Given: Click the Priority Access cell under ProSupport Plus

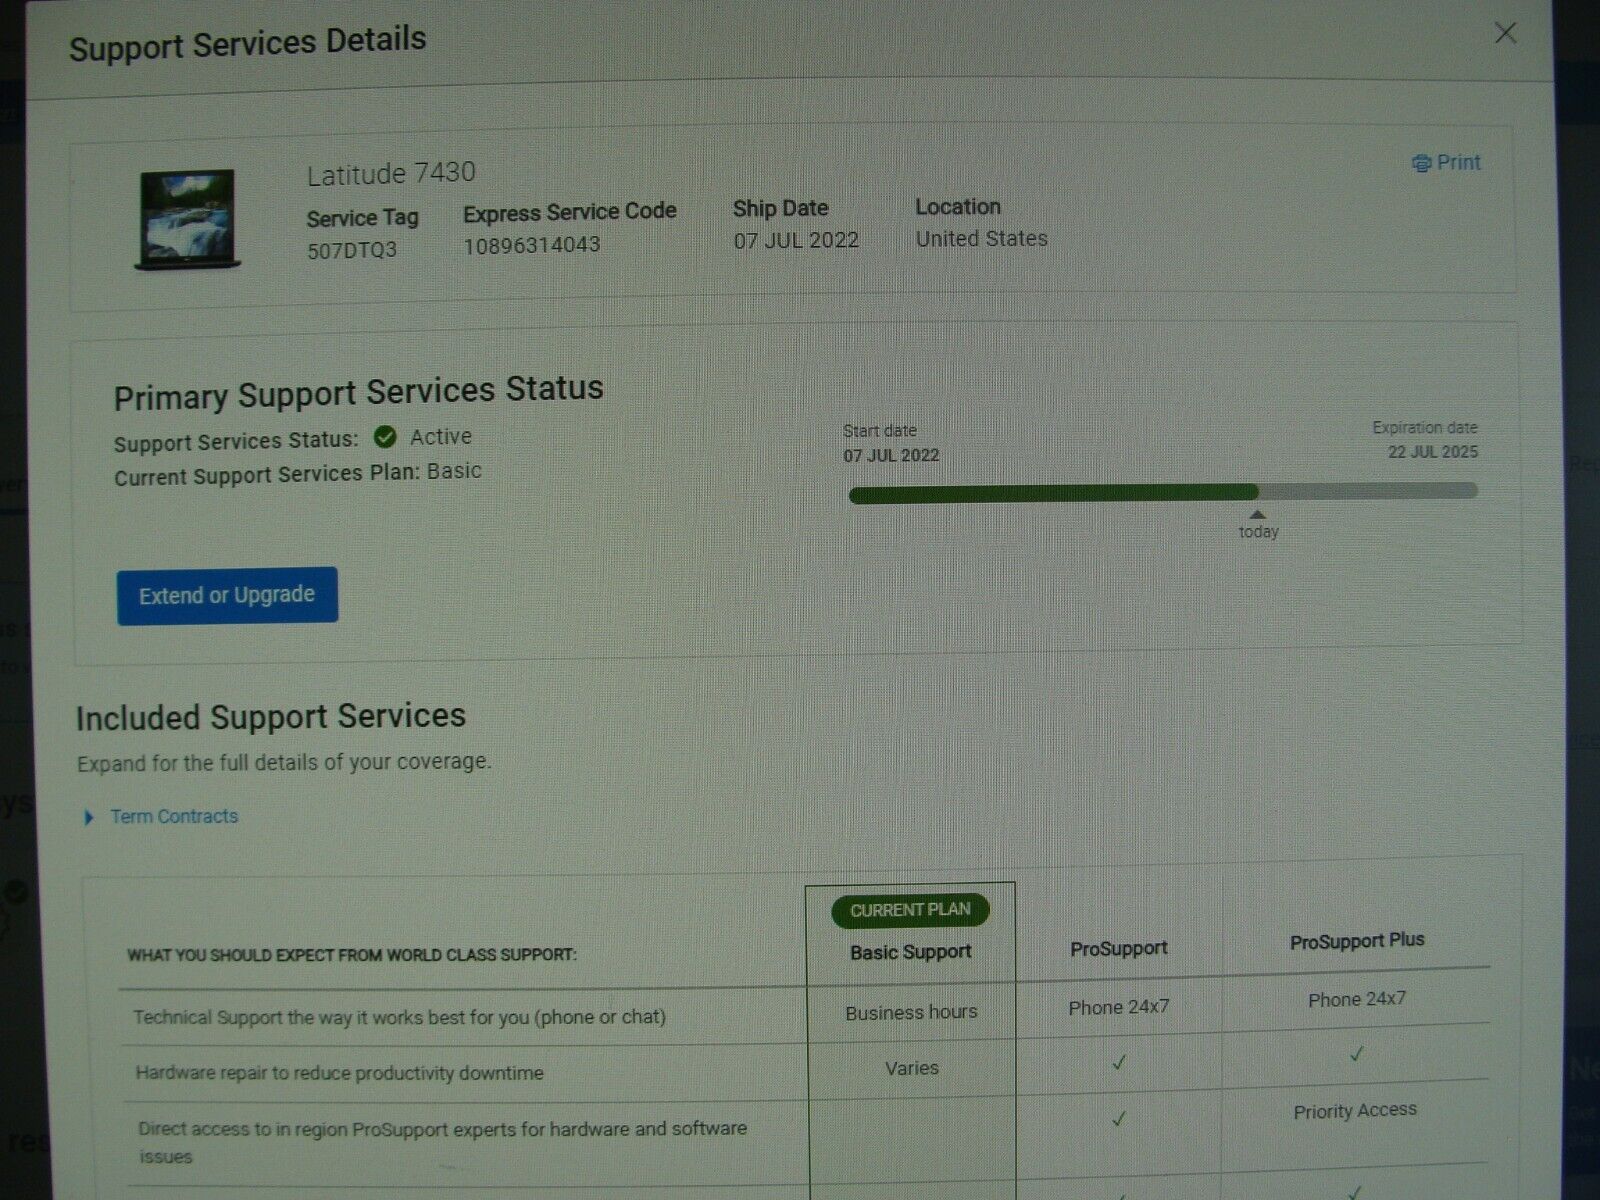Looking at the screenshot, I should (x=1355, y=1110).
